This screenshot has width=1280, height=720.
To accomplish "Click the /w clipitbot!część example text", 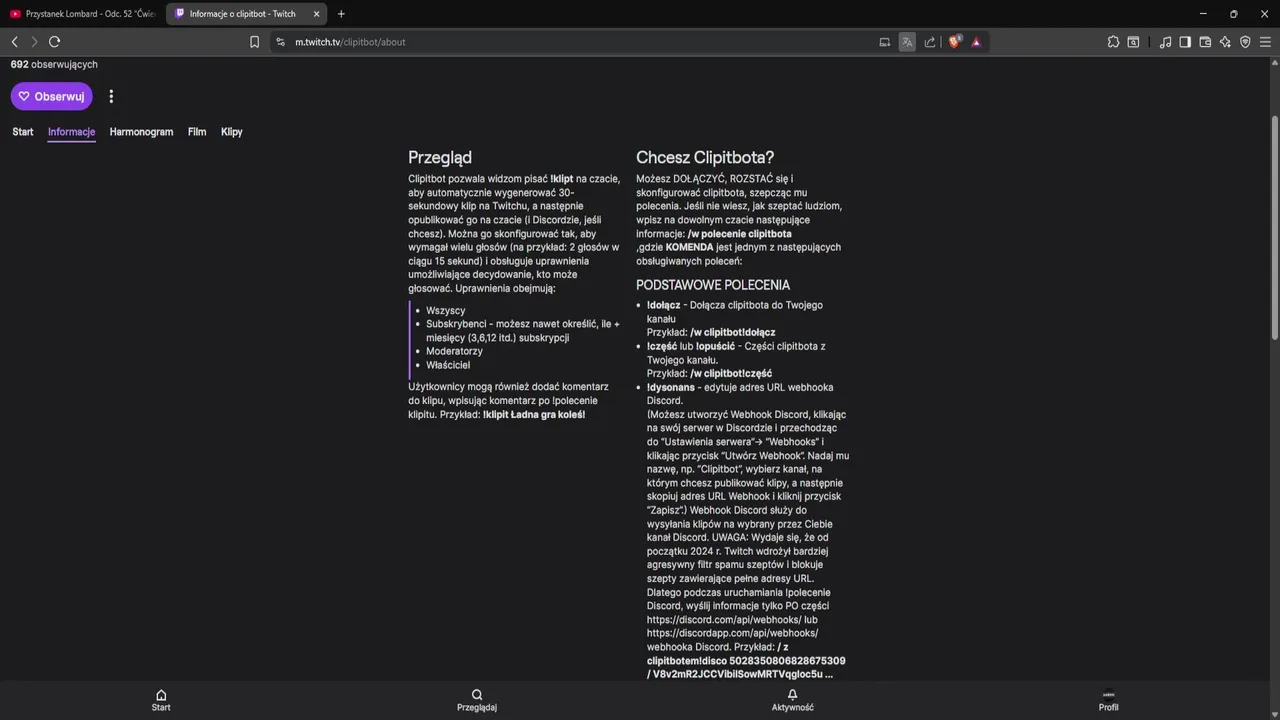I will point(731,373).
